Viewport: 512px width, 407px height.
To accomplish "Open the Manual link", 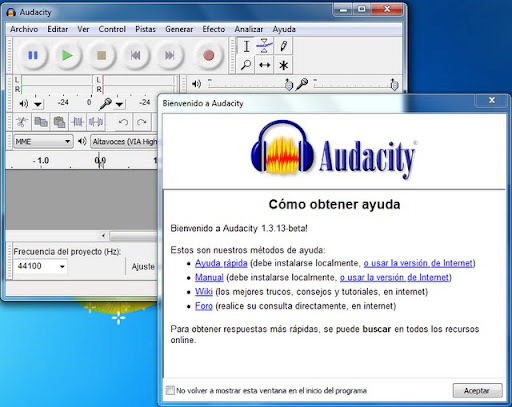I will pos(209,277).
